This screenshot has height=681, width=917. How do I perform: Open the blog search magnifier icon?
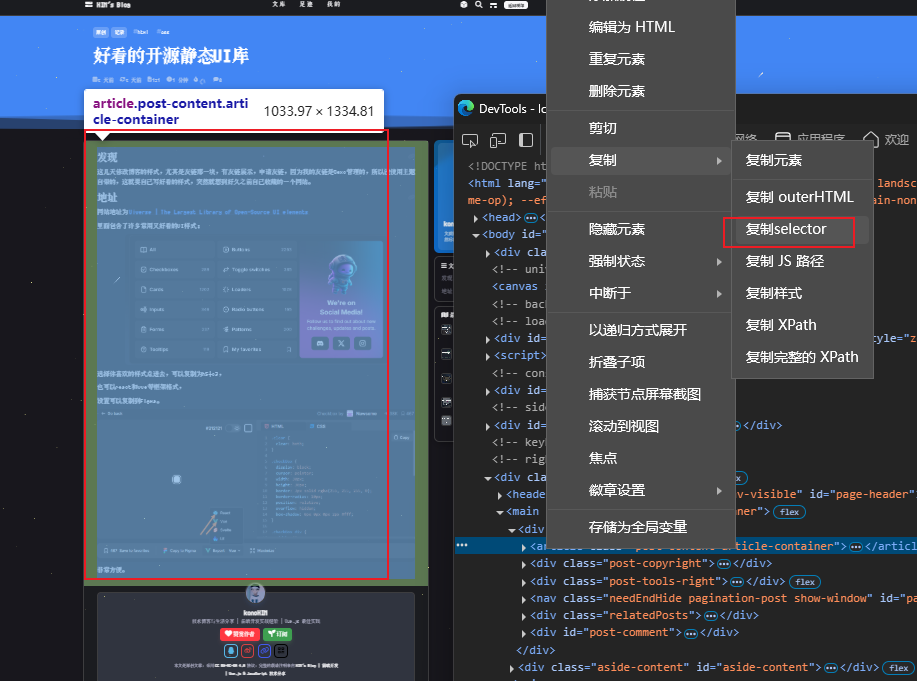[x=478, y=5]
